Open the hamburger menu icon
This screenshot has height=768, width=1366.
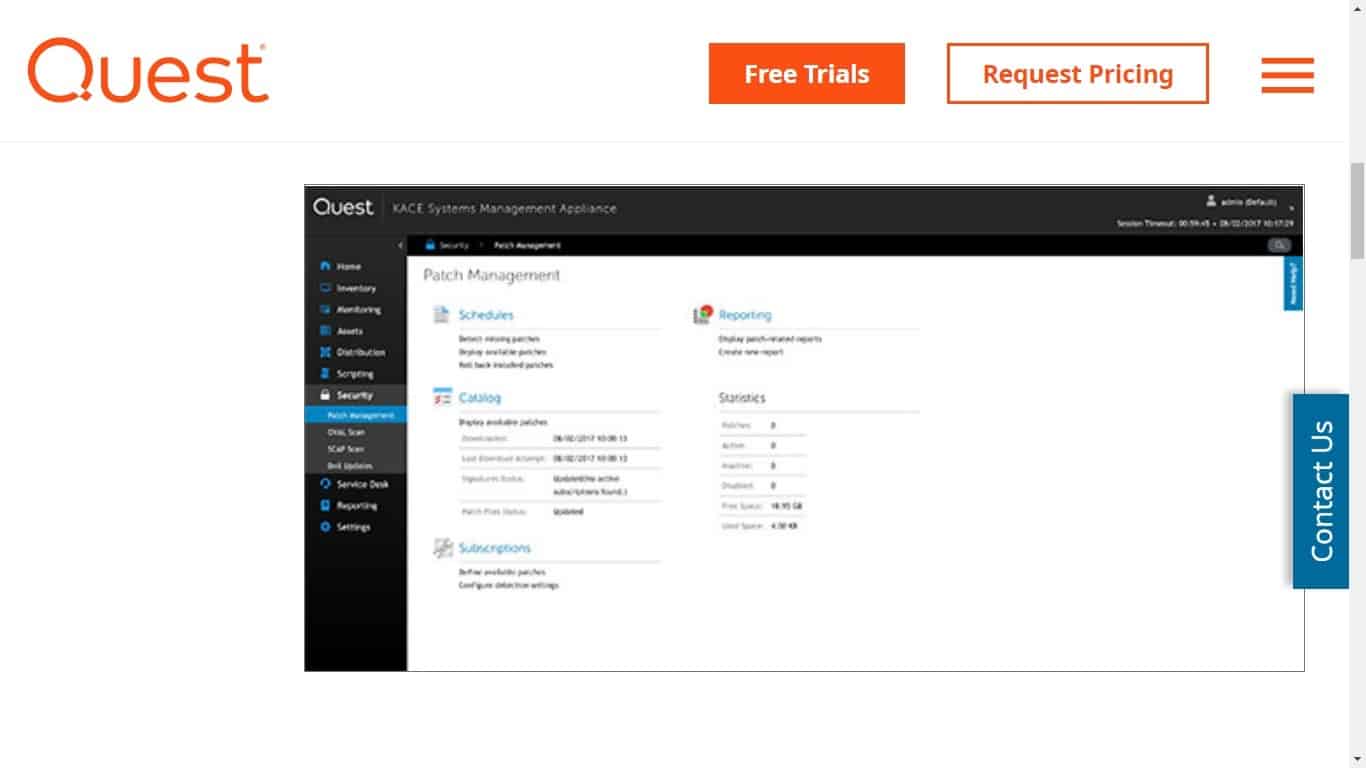coord(1287,75)
